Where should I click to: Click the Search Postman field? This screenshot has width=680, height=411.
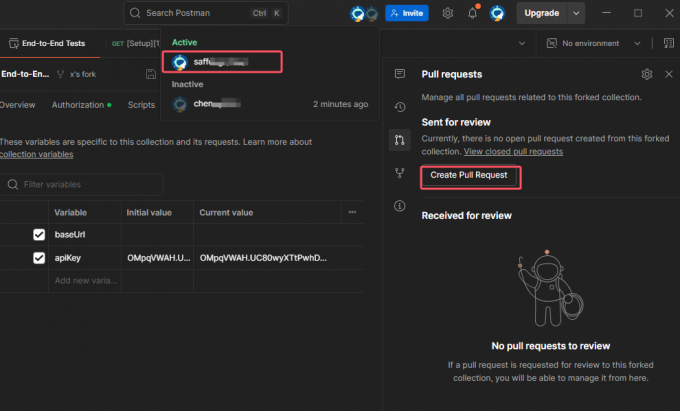click(206, 13)
